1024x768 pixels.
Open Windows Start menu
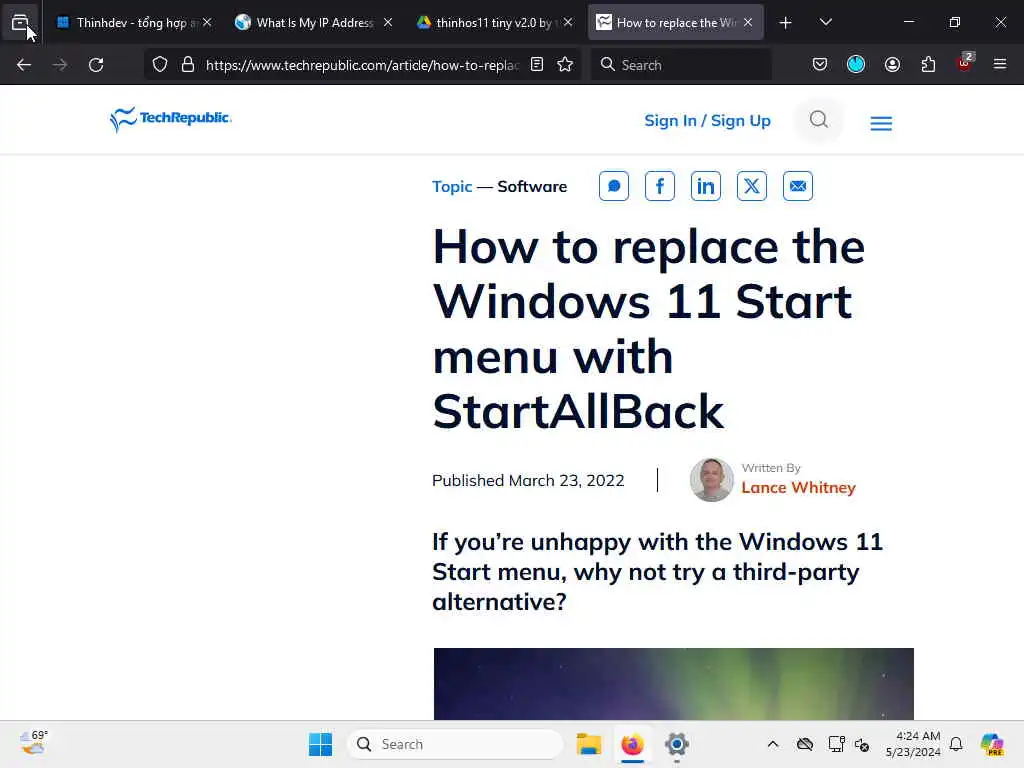tap(321, 744)
